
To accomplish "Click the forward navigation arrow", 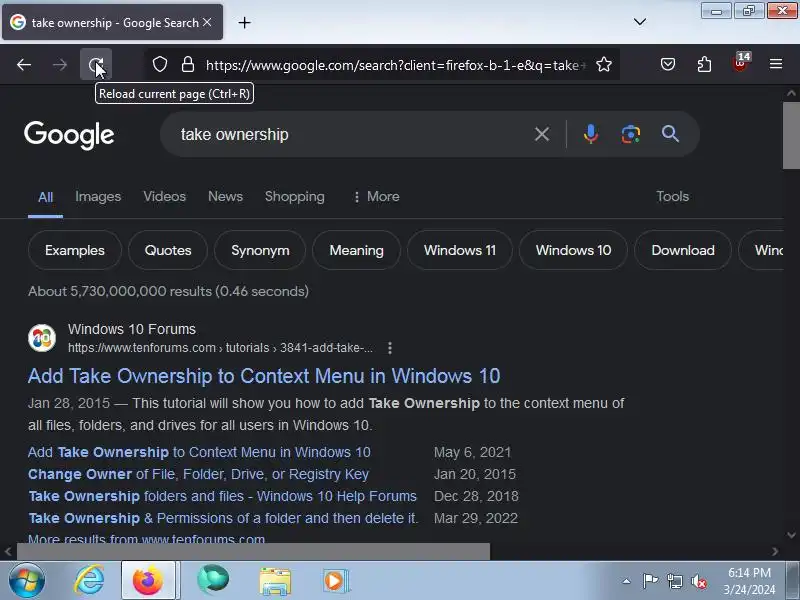I will (x=60, y=64).
